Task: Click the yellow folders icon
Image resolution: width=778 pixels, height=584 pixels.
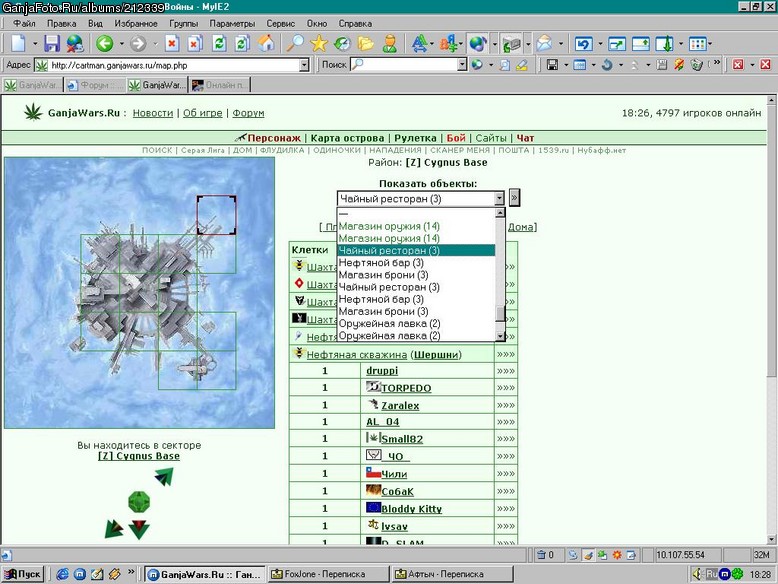Action: click(x=366, y=44)
